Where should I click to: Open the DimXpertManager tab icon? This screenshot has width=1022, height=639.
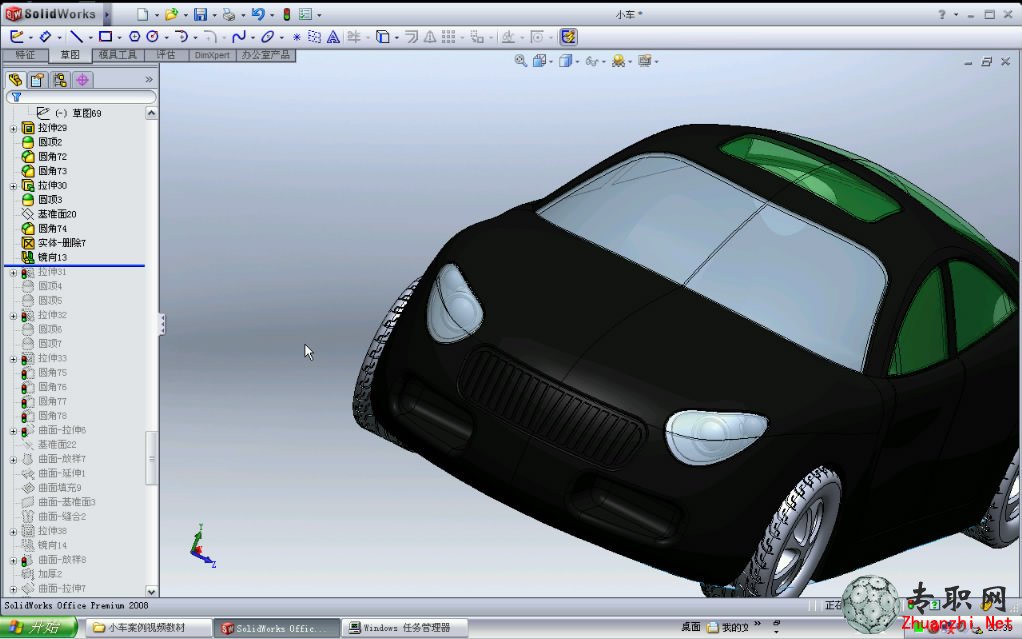(82, 80)
